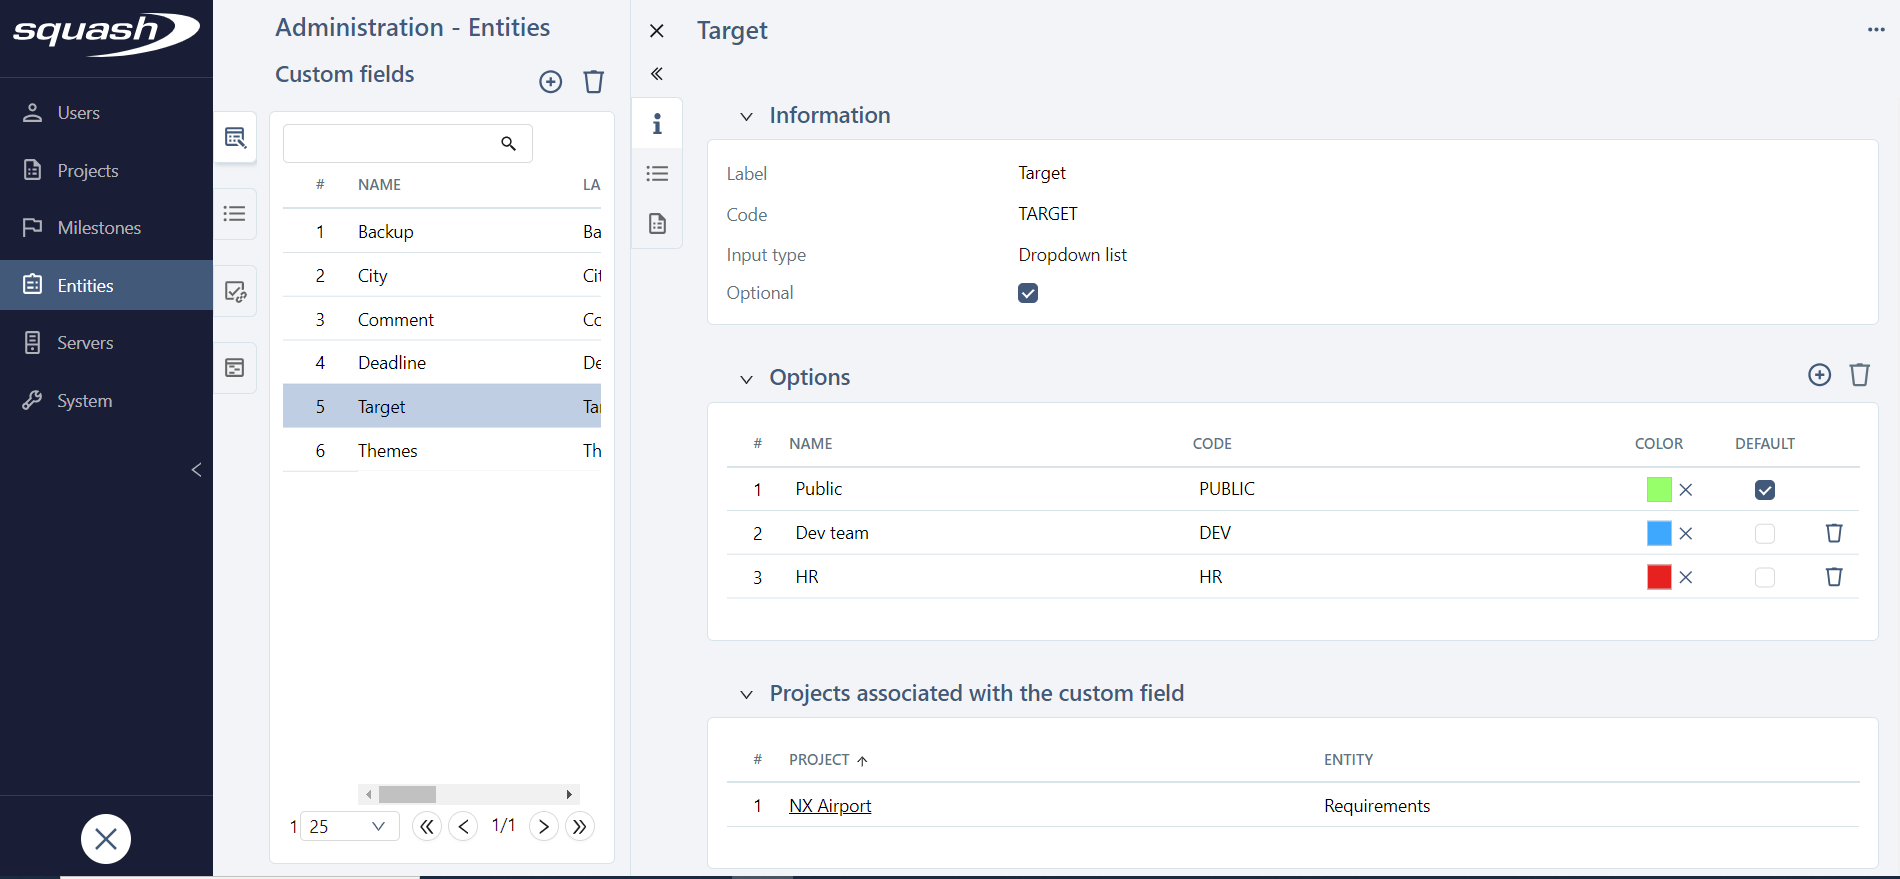
Task: Collapse the Options section
Action: pyautogui.click(x=746, y=379)
